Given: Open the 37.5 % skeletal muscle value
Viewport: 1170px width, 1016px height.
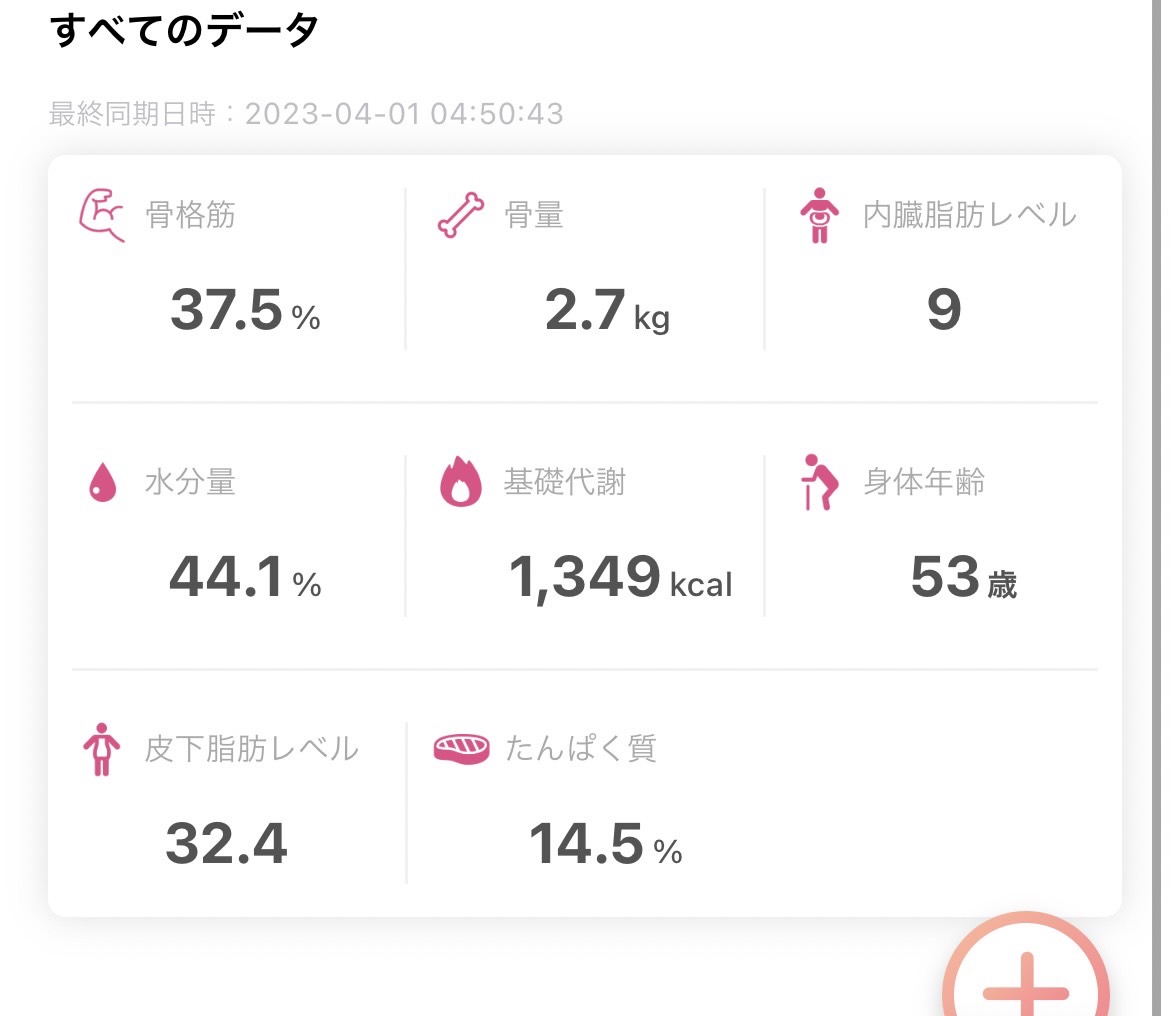Looking at the screenshot, I should (x=245, y=310).
